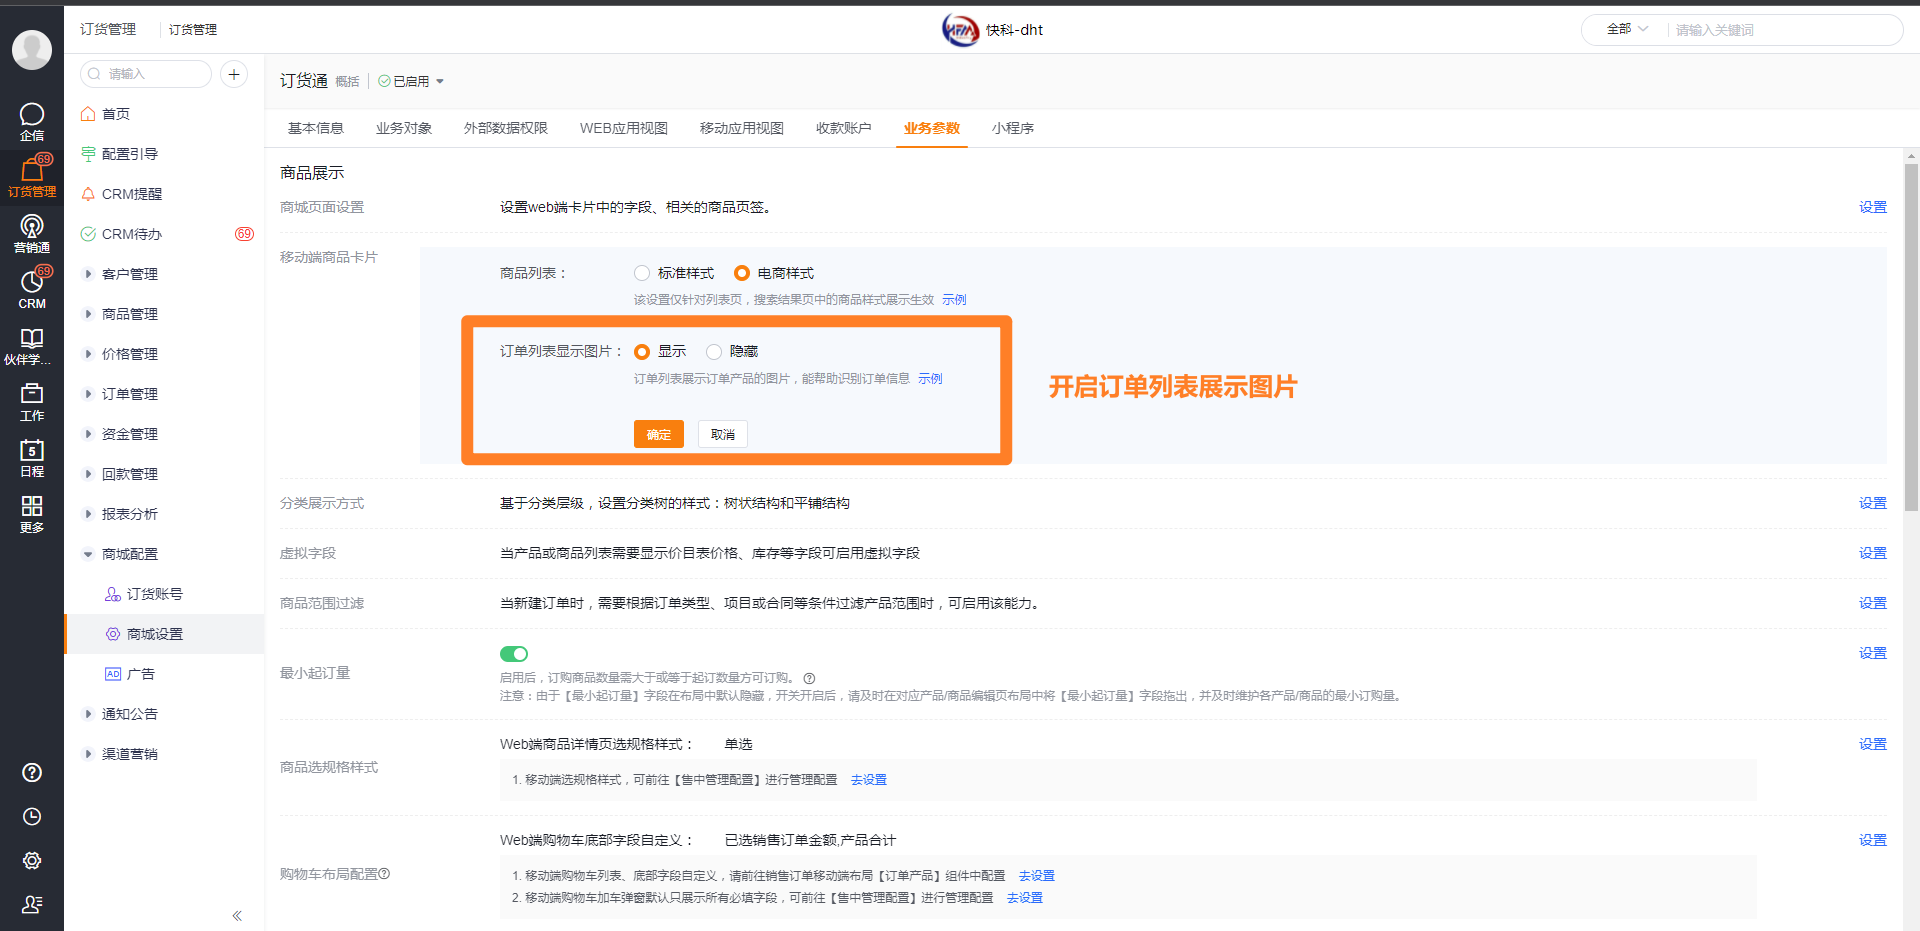Image resolution: width=1920 pixels, height=931 pixels.
Task: Click the help question mark icon in sidebar
Action: pyautogui.click(x=32, y=772)
